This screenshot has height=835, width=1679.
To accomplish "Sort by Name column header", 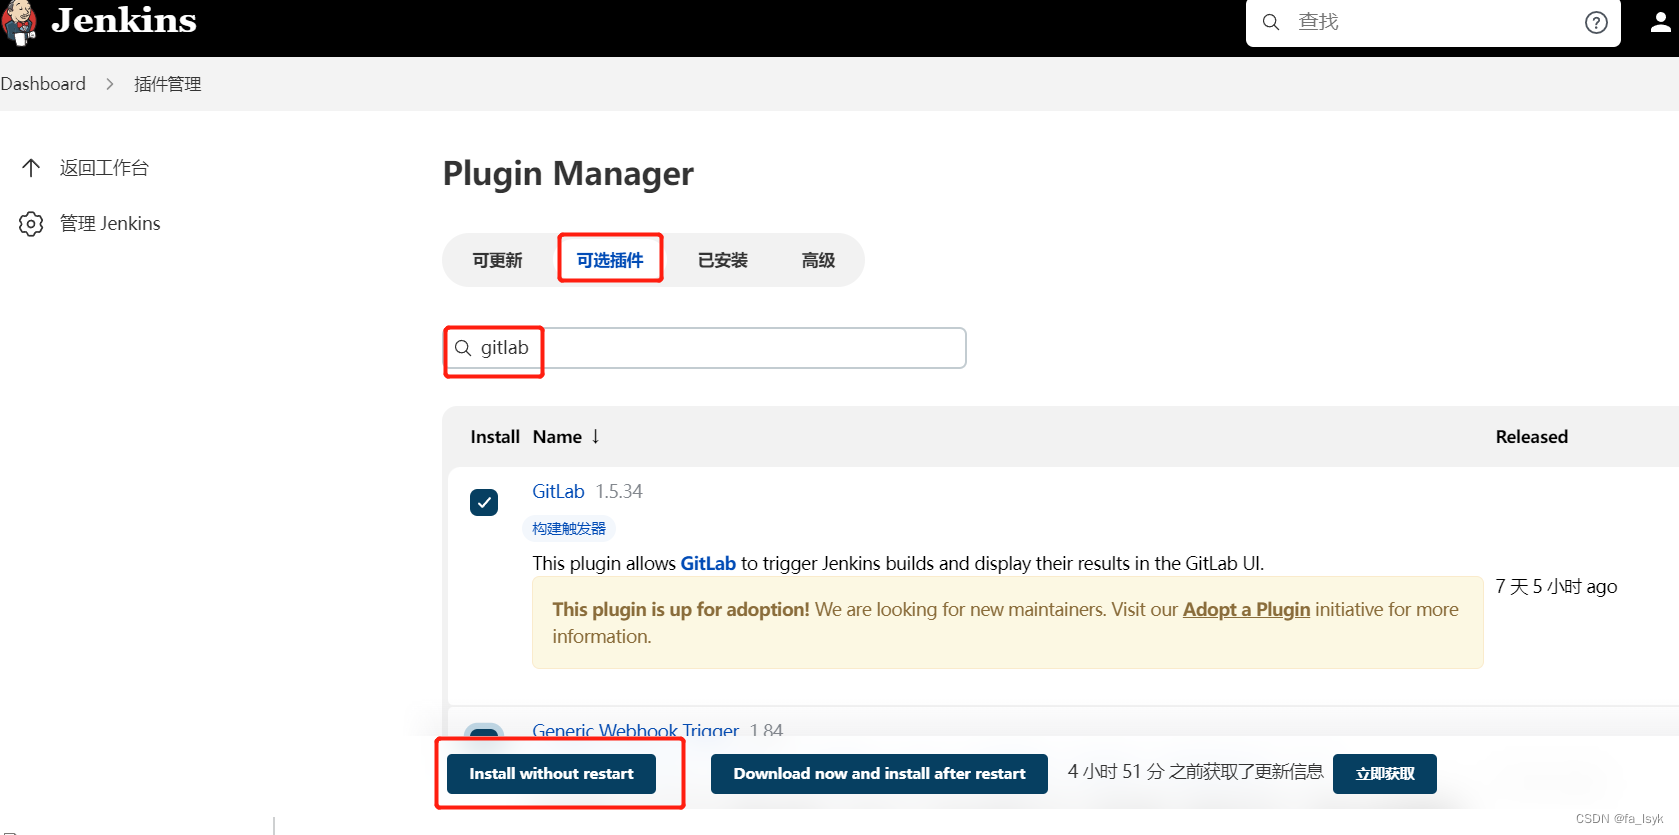I will tap(557, 437).
